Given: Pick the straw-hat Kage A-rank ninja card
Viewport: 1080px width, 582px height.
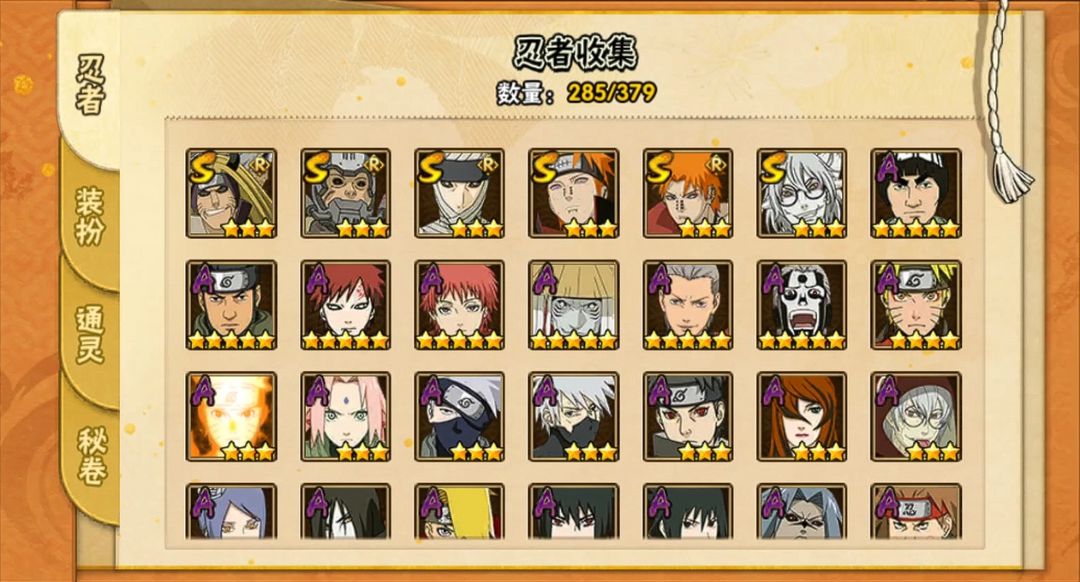Looking at the screenshot, I should pos(573,305).
